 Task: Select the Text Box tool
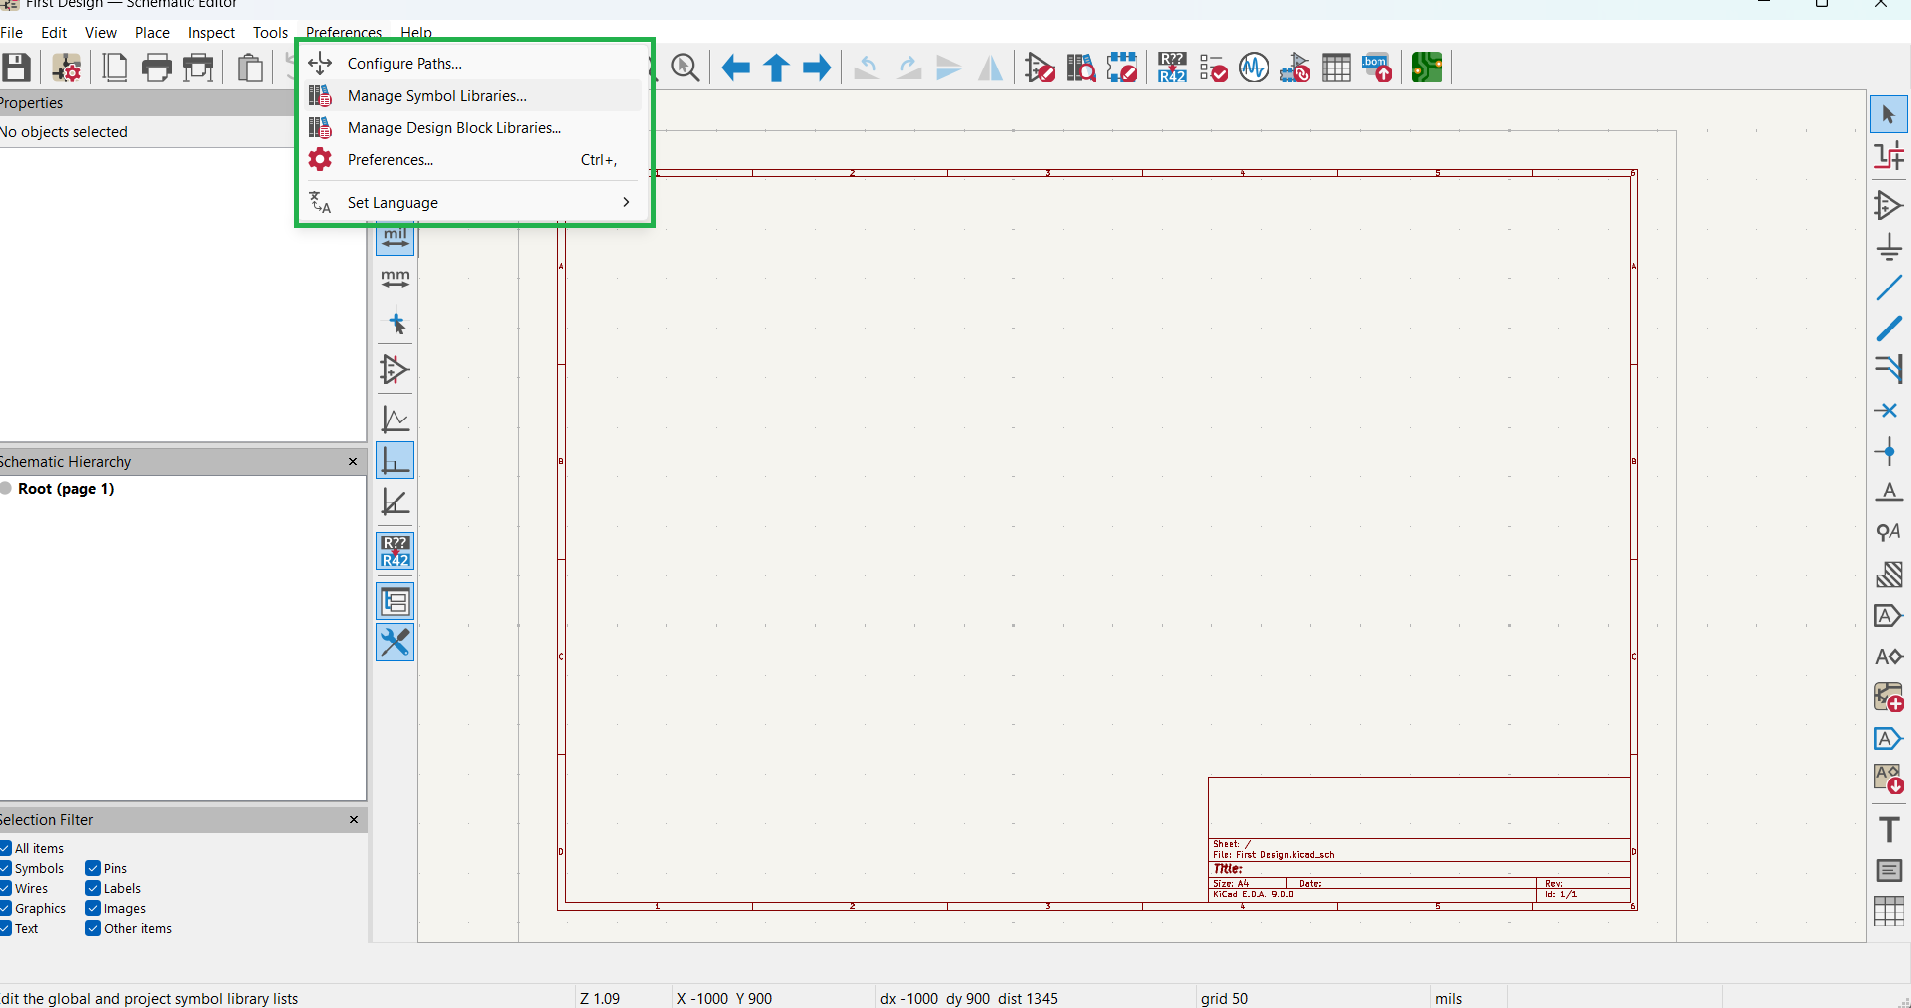coord(1889,870)
